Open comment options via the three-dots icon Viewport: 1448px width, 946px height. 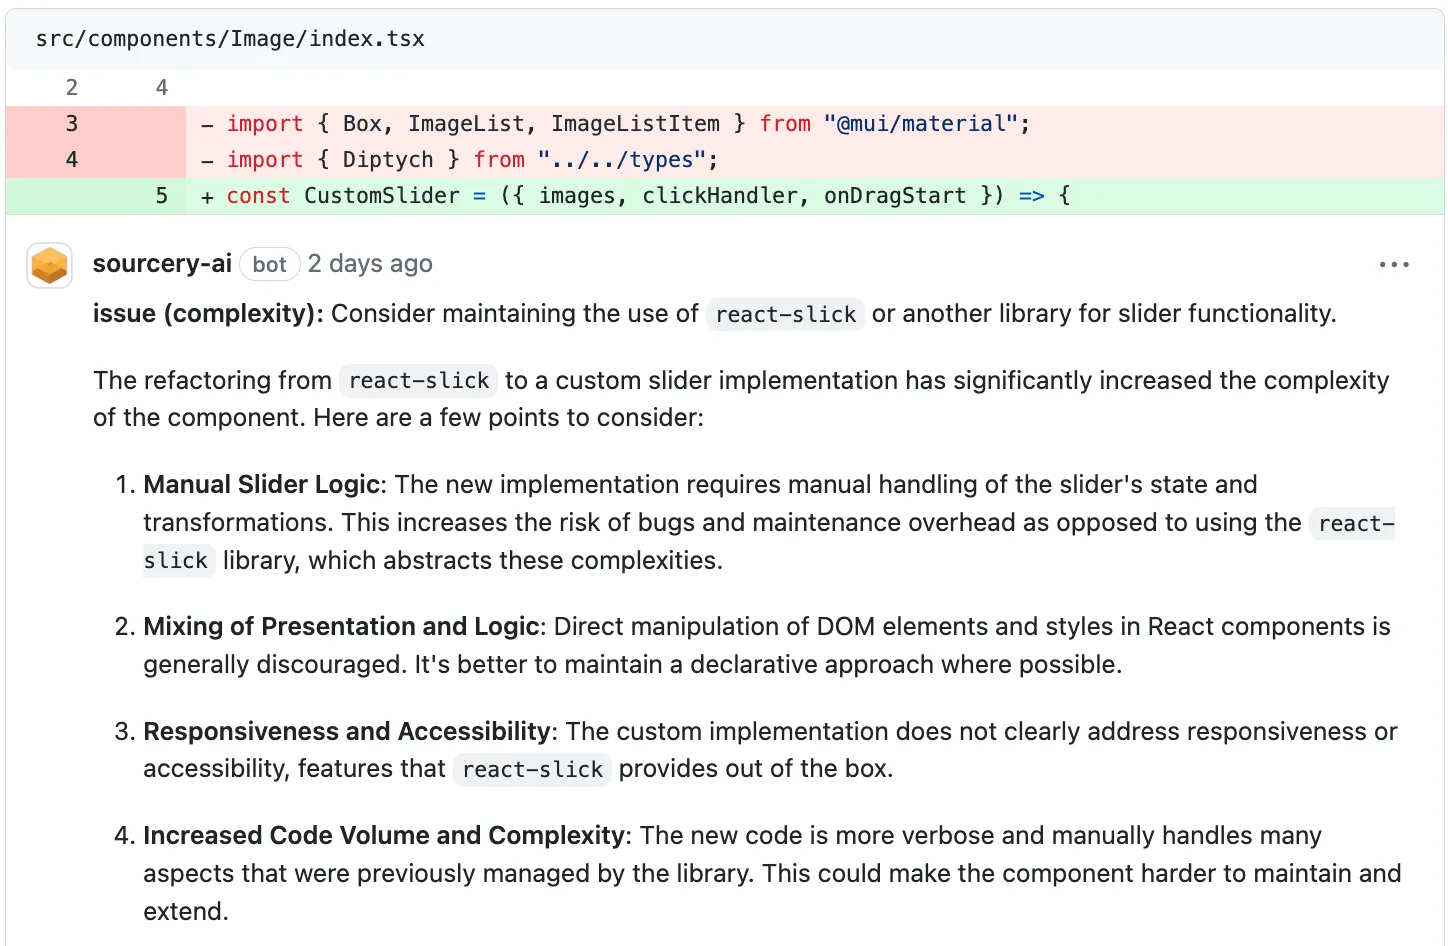(1394, 264)
